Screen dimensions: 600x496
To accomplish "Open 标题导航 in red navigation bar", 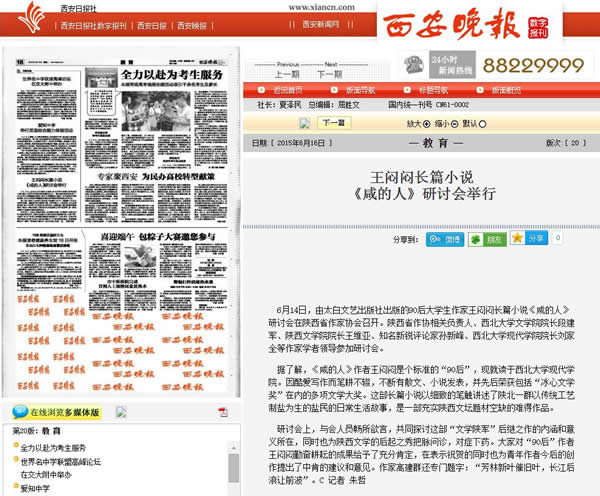I will (434, 90).
